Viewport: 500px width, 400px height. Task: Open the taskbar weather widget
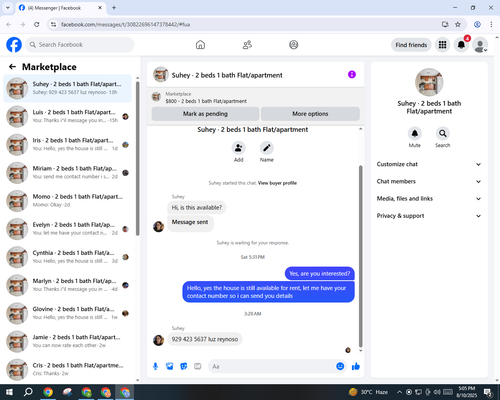coord(368,392)
